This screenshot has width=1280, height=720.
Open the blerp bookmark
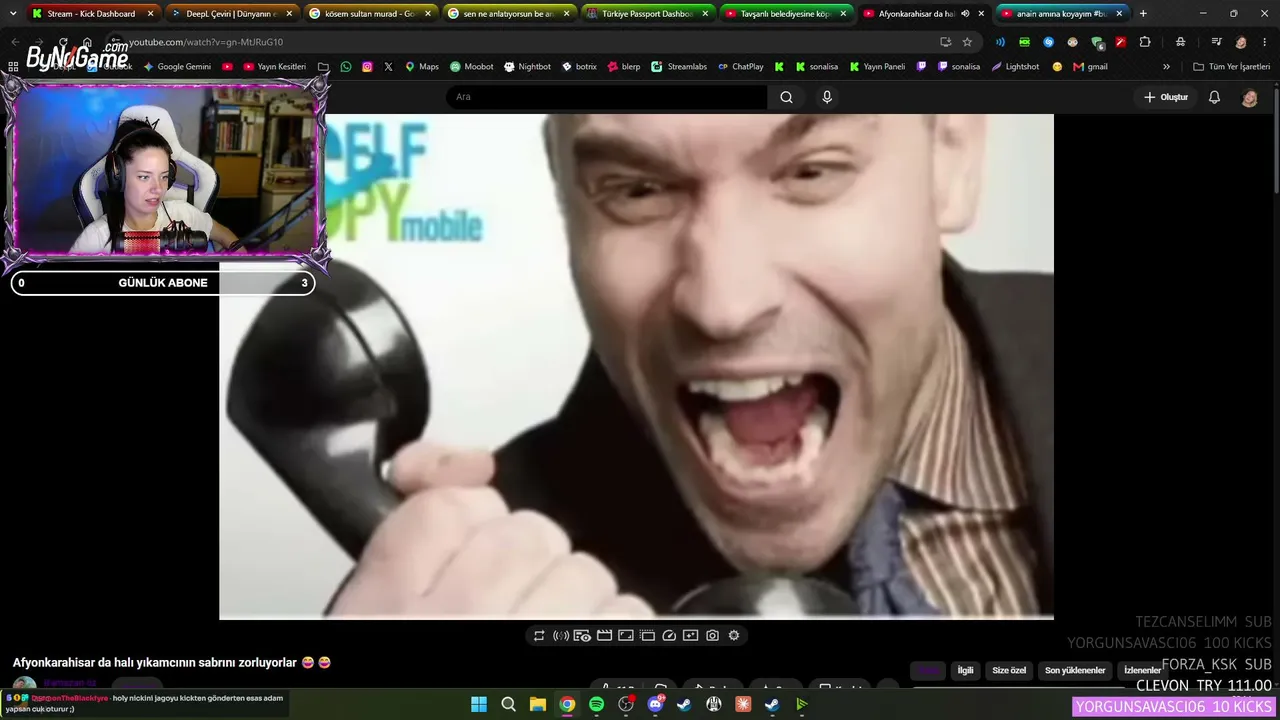pos(624,67)
